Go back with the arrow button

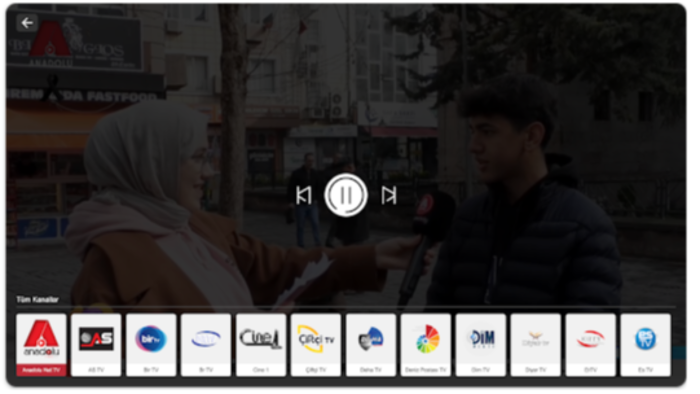27,23
